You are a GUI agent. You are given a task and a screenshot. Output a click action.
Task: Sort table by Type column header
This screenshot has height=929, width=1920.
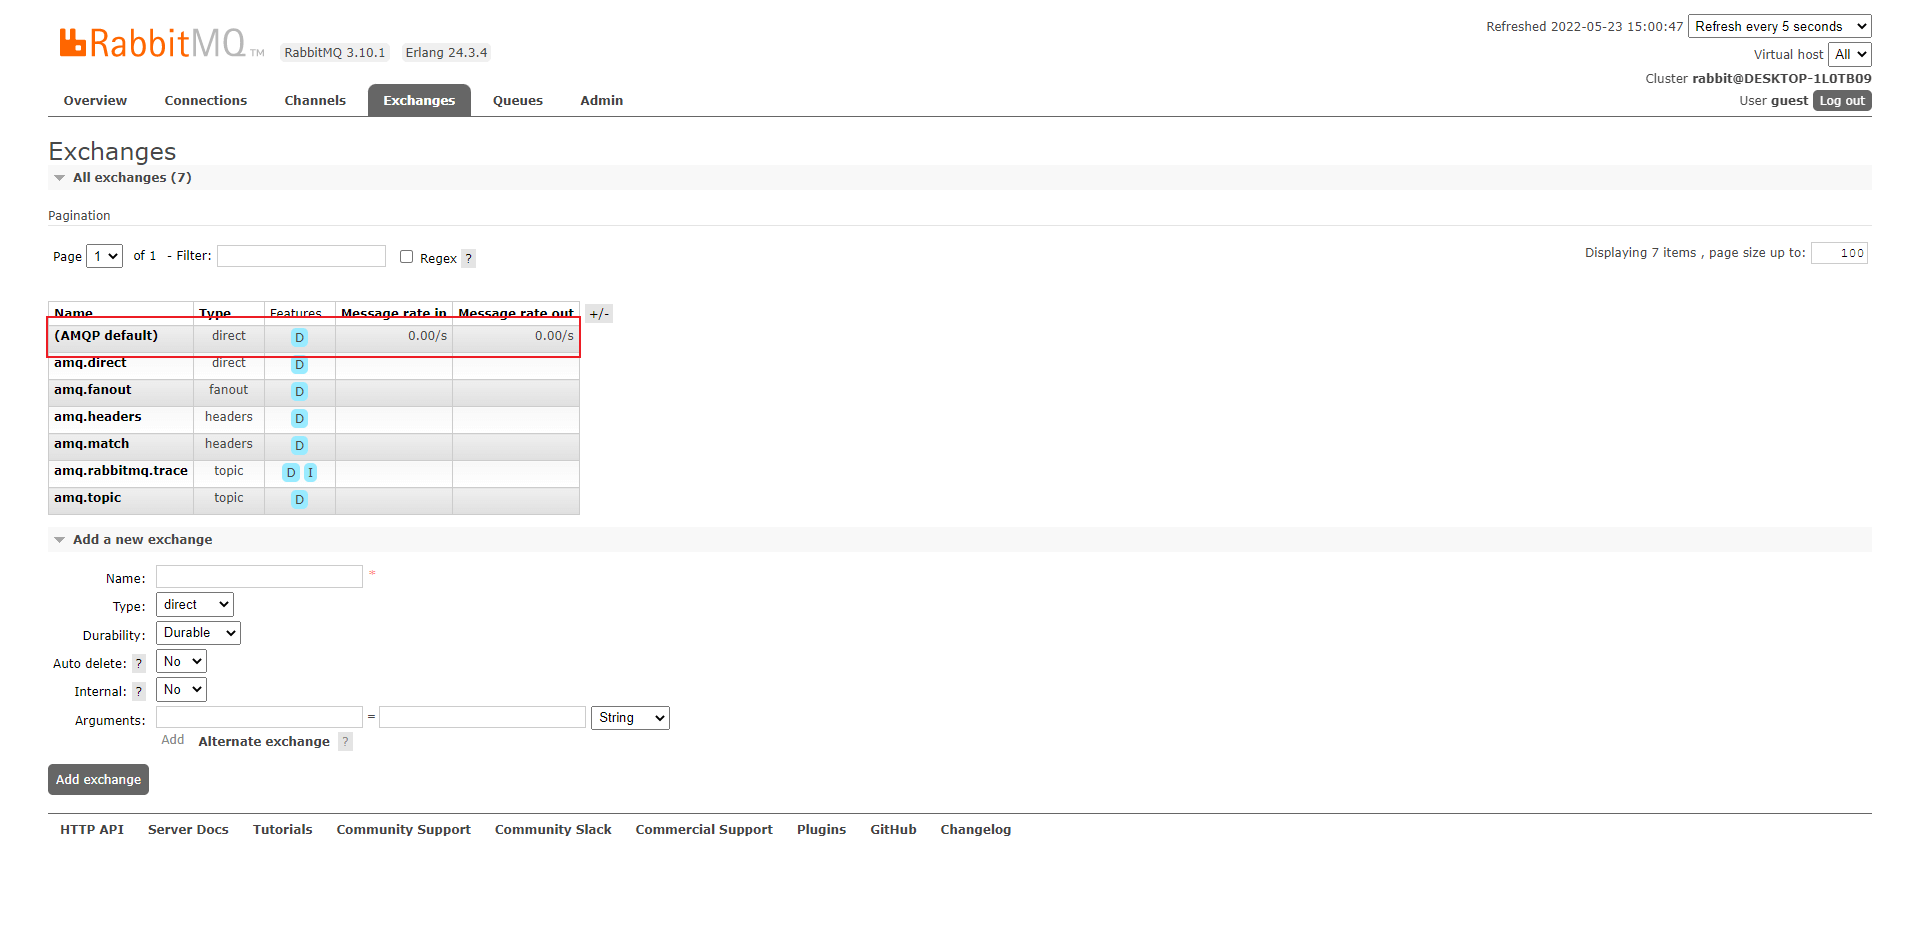pos(215,313)
